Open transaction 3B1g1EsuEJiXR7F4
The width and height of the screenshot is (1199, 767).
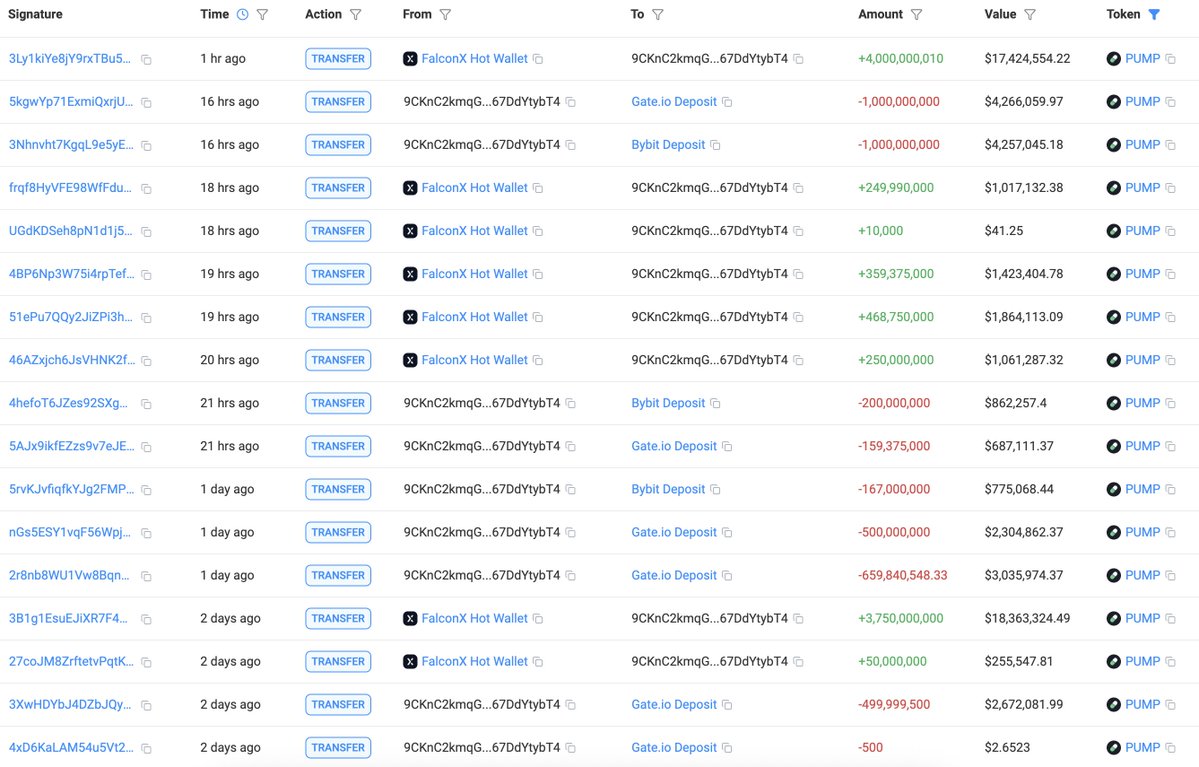coord(68,619)
